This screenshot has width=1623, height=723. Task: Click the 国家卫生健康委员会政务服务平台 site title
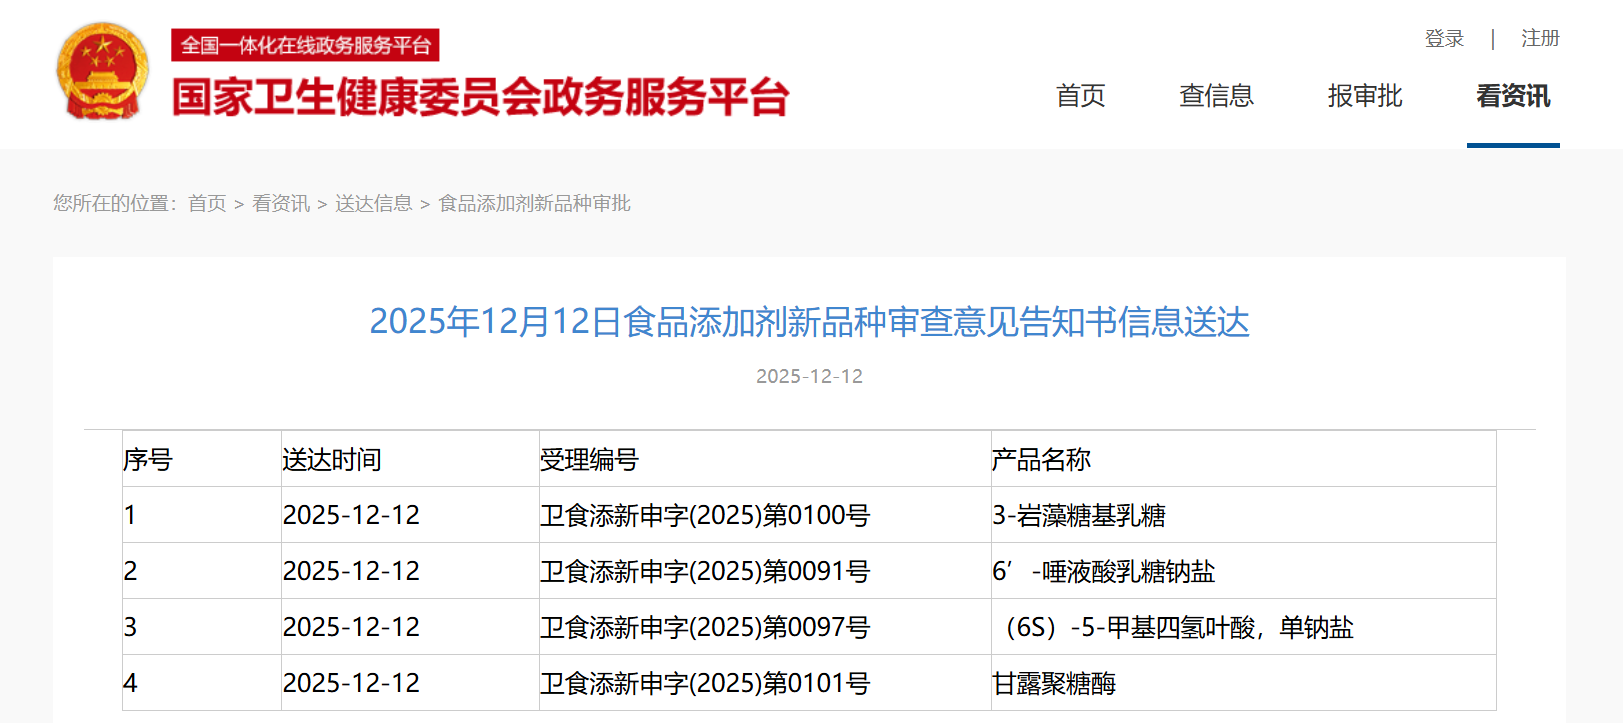point(480,97)
